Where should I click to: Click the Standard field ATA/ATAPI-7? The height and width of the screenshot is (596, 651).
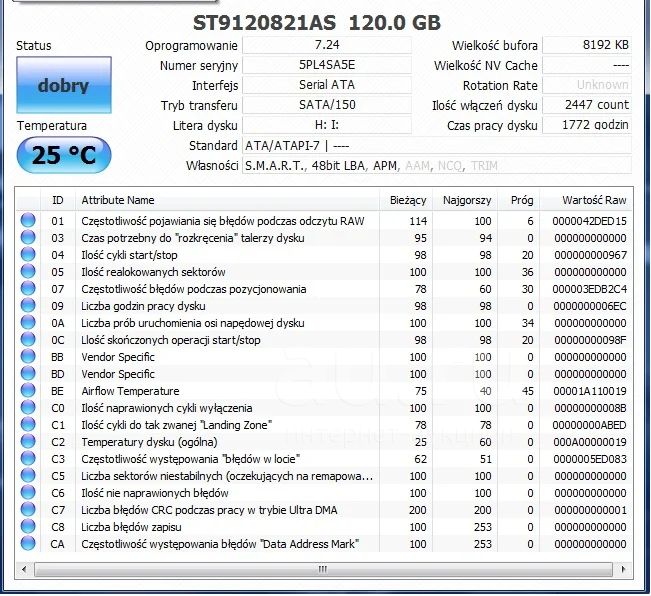point(437,145)
